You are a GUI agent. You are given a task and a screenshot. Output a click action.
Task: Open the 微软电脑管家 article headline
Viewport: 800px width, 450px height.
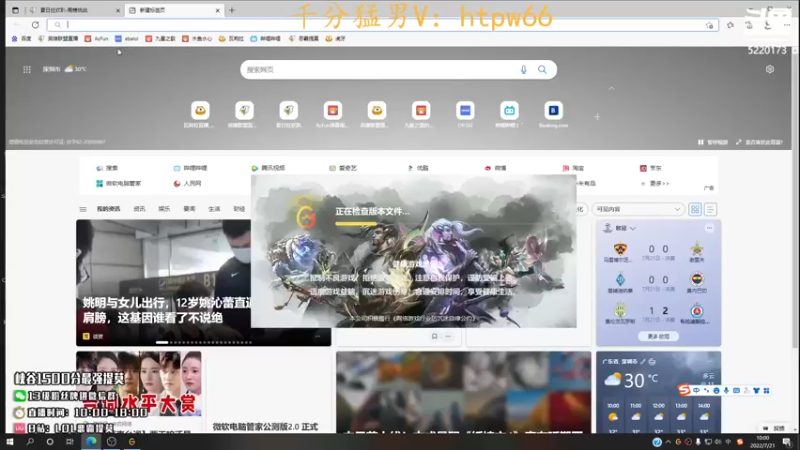click(265, 427)
